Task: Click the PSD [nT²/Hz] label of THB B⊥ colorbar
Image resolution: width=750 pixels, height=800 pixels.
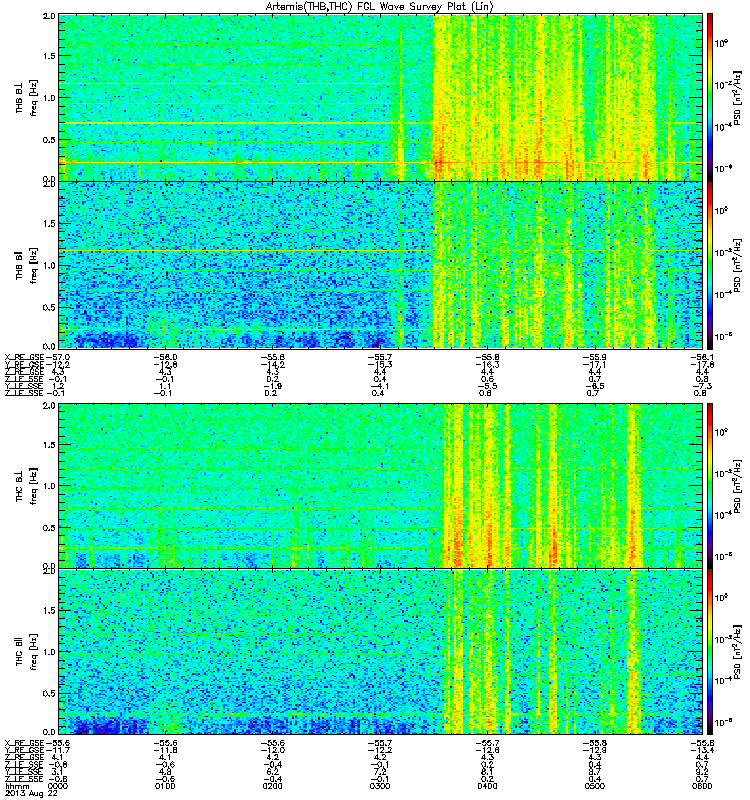Action: pos(738,98)
